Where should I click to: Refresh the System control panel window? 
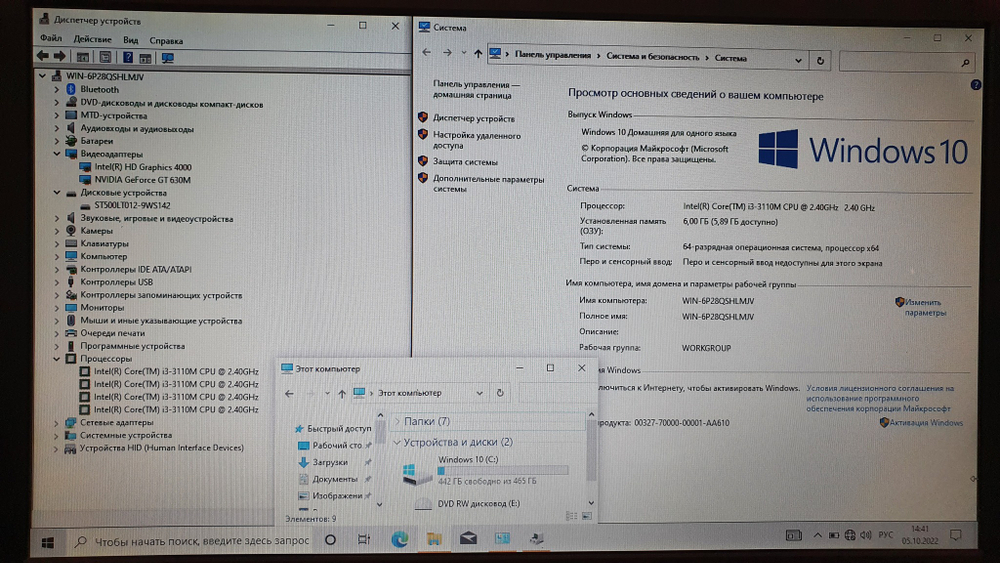[x=820, y=60]
